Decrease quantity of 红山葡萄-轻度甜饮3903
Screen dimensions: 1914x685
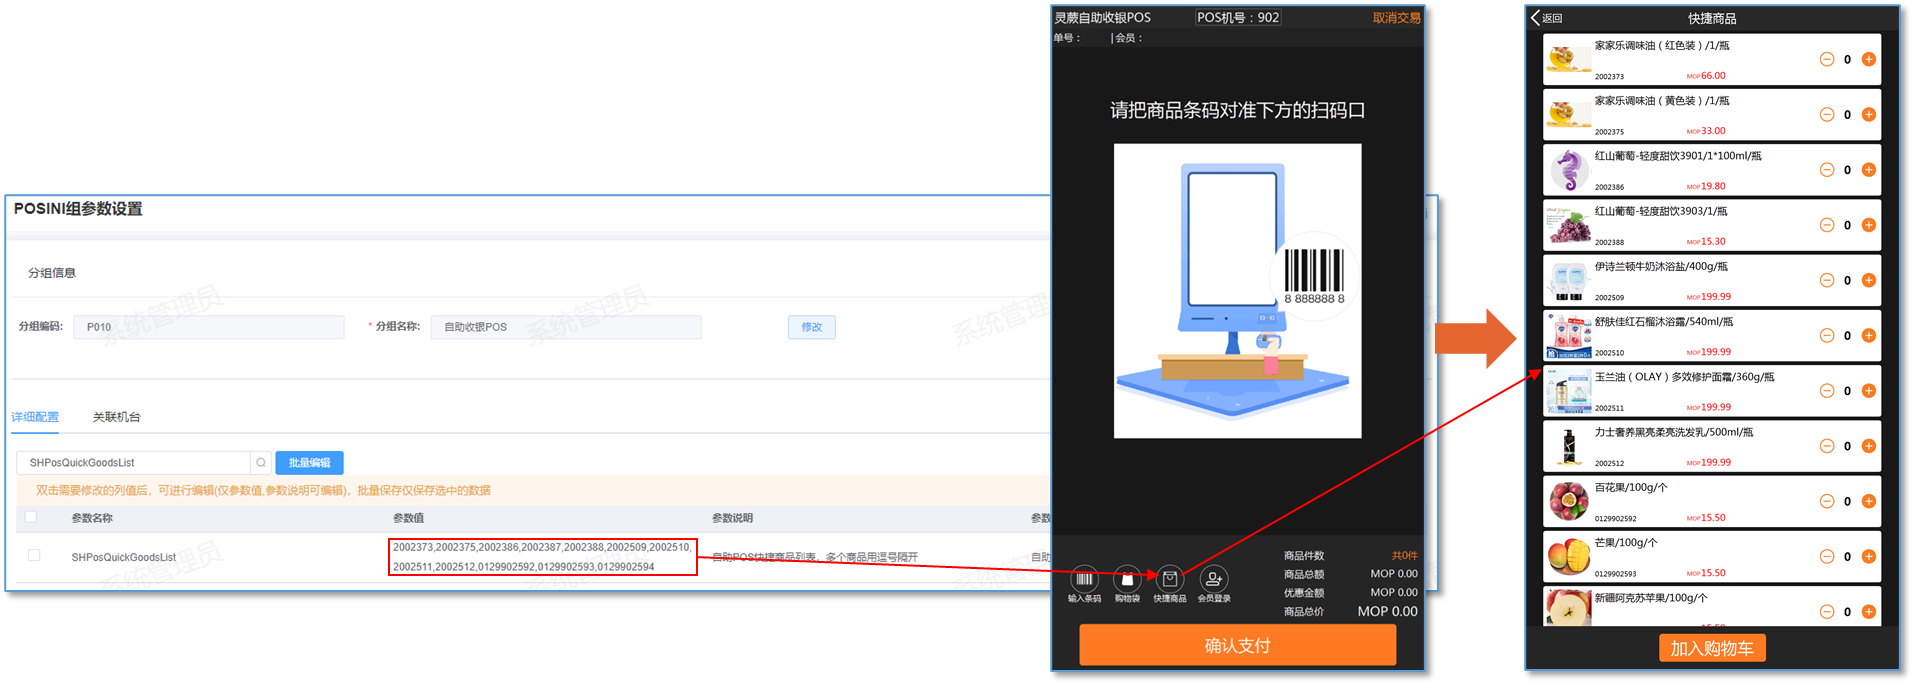[x=1826, y=225]
